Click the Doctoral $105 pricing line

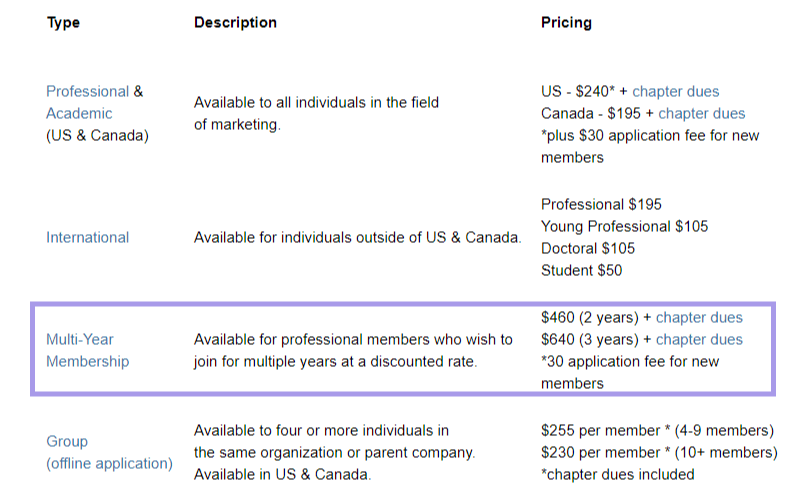pos(588,249)
